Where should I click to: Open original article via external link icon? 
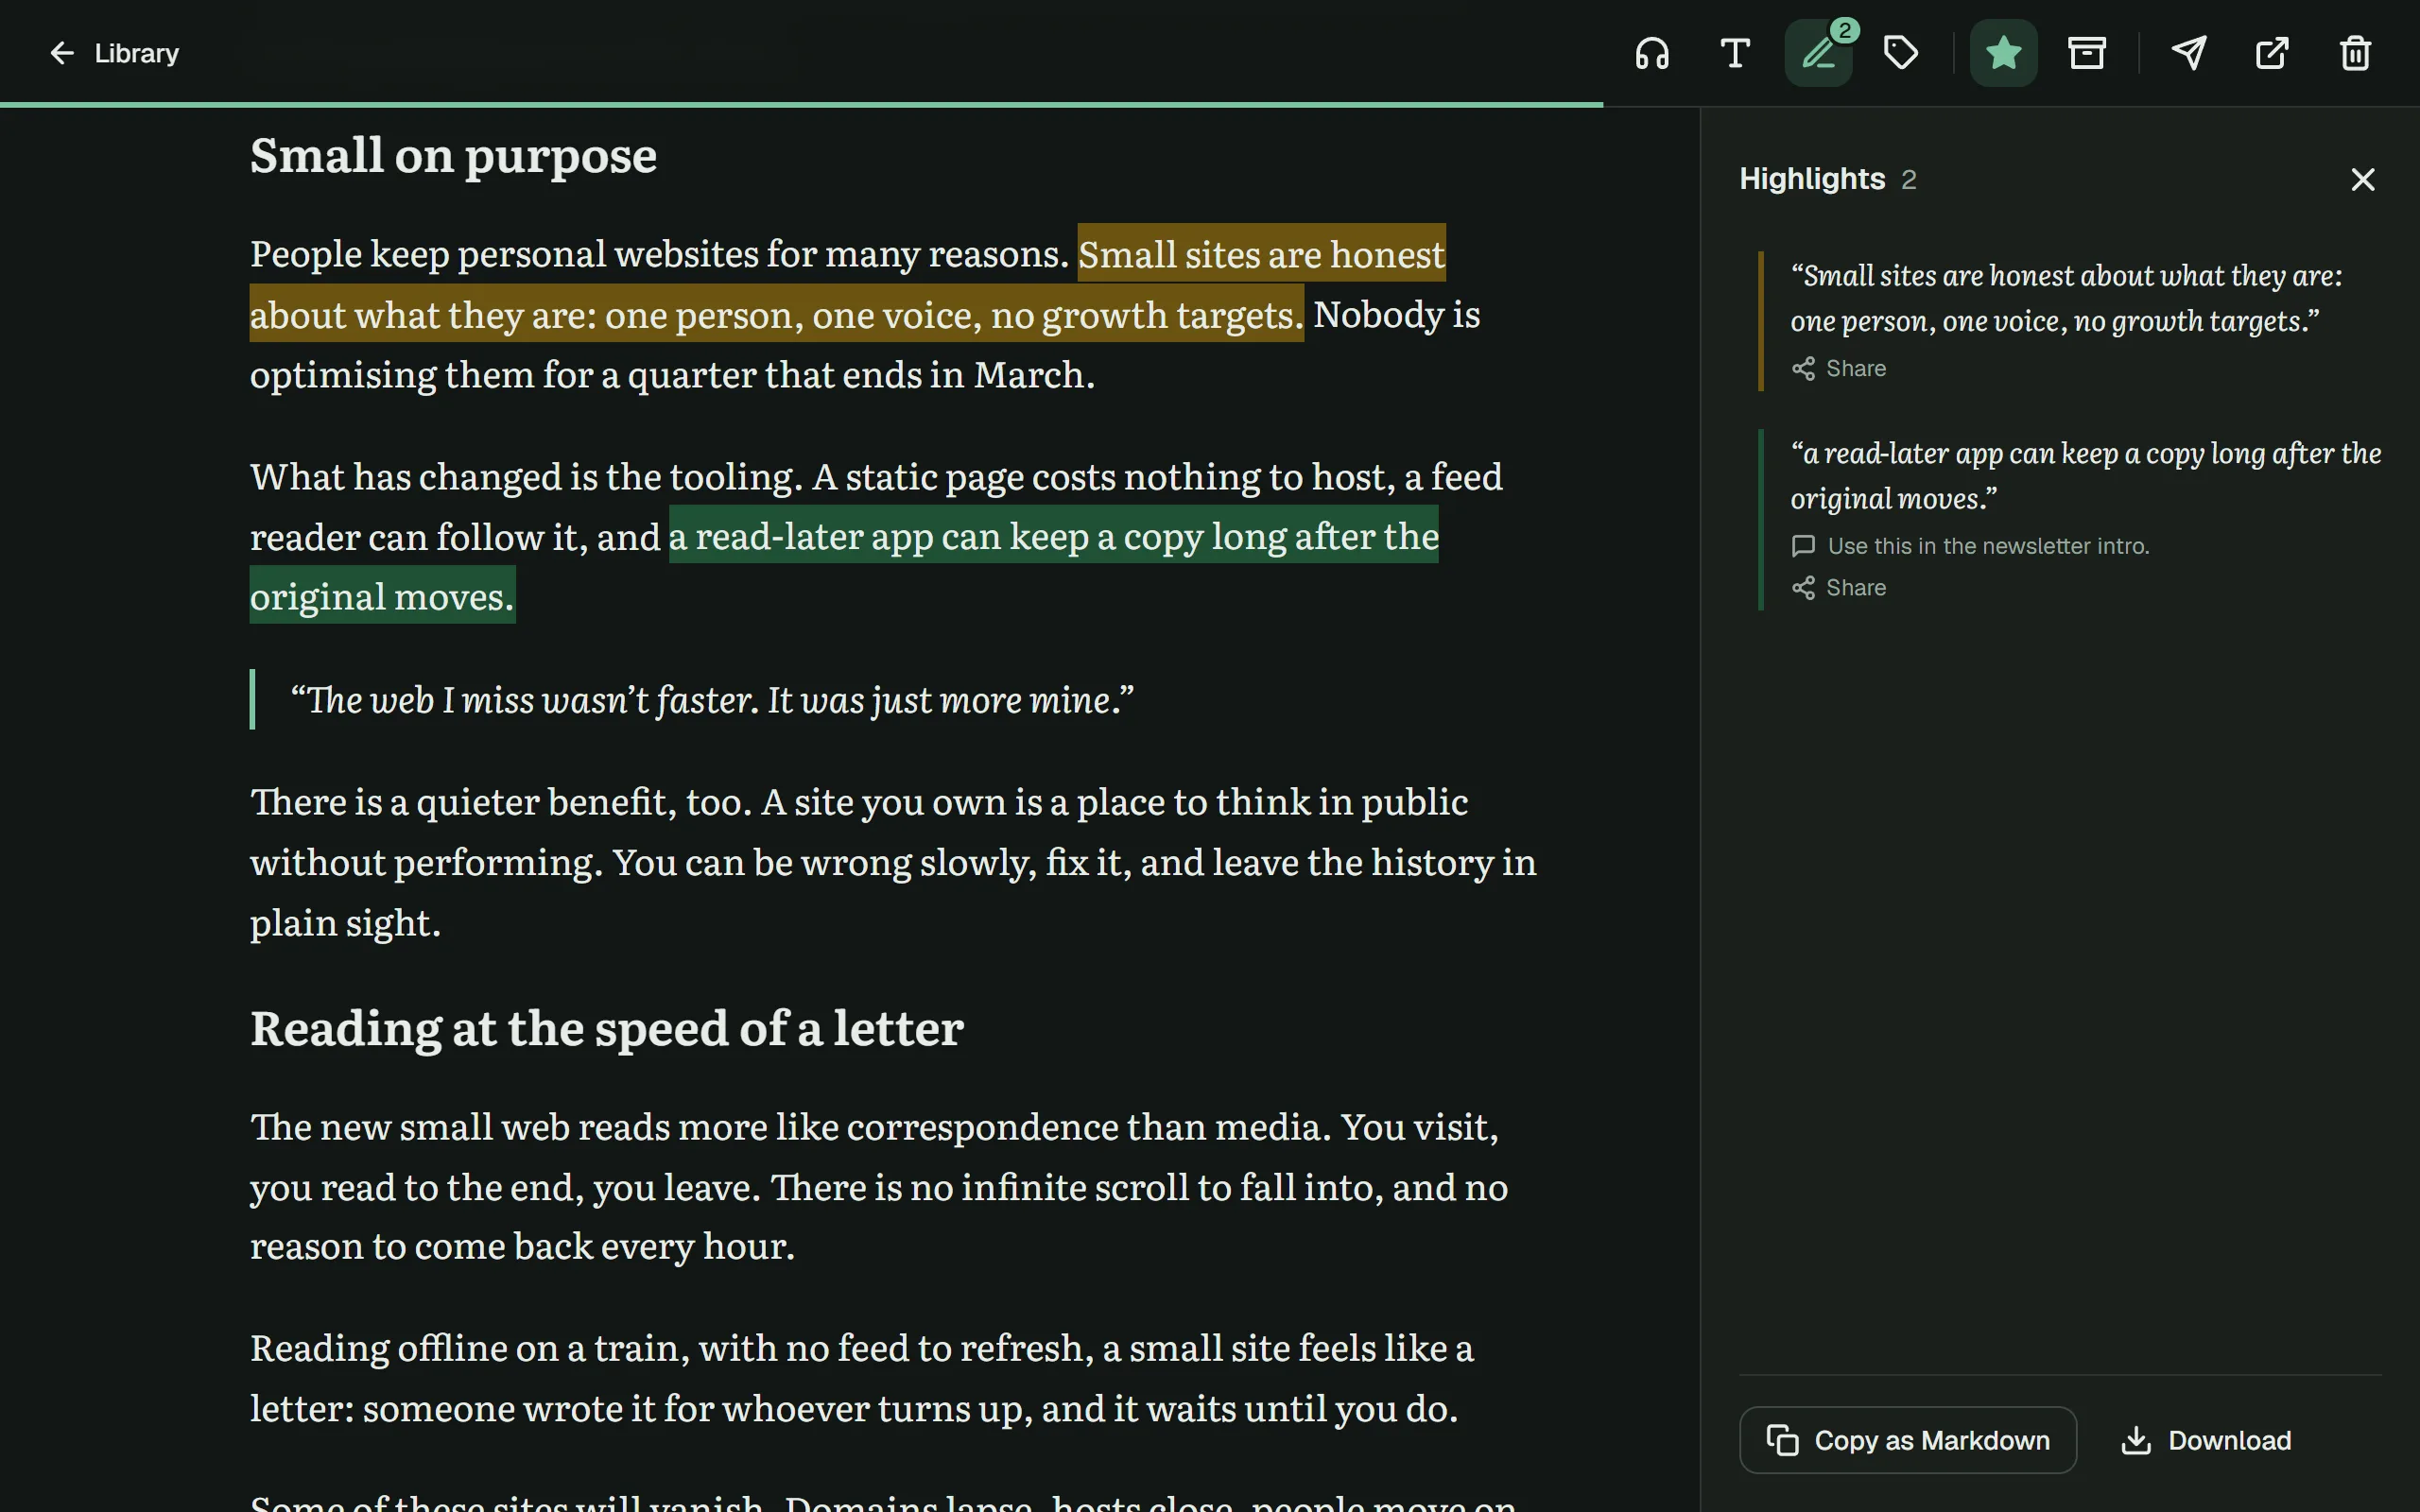point(2272,53)
